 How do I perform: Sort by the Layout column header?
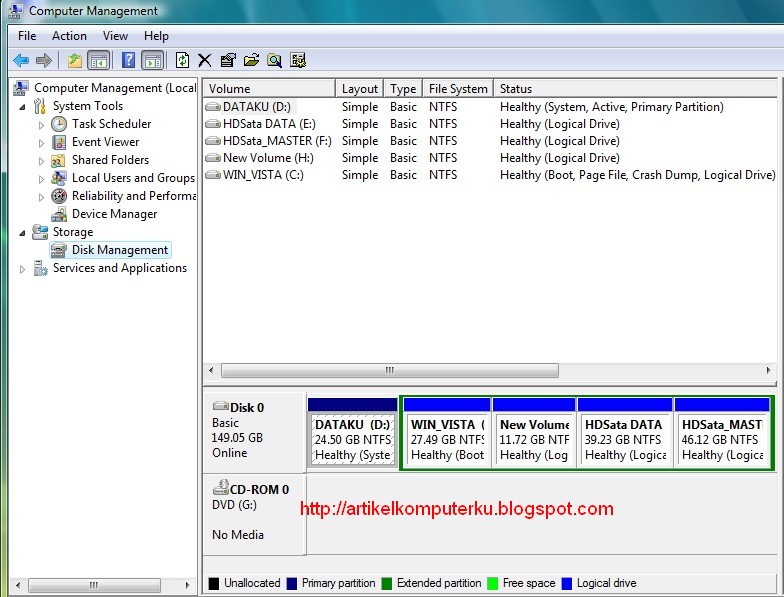360,88
